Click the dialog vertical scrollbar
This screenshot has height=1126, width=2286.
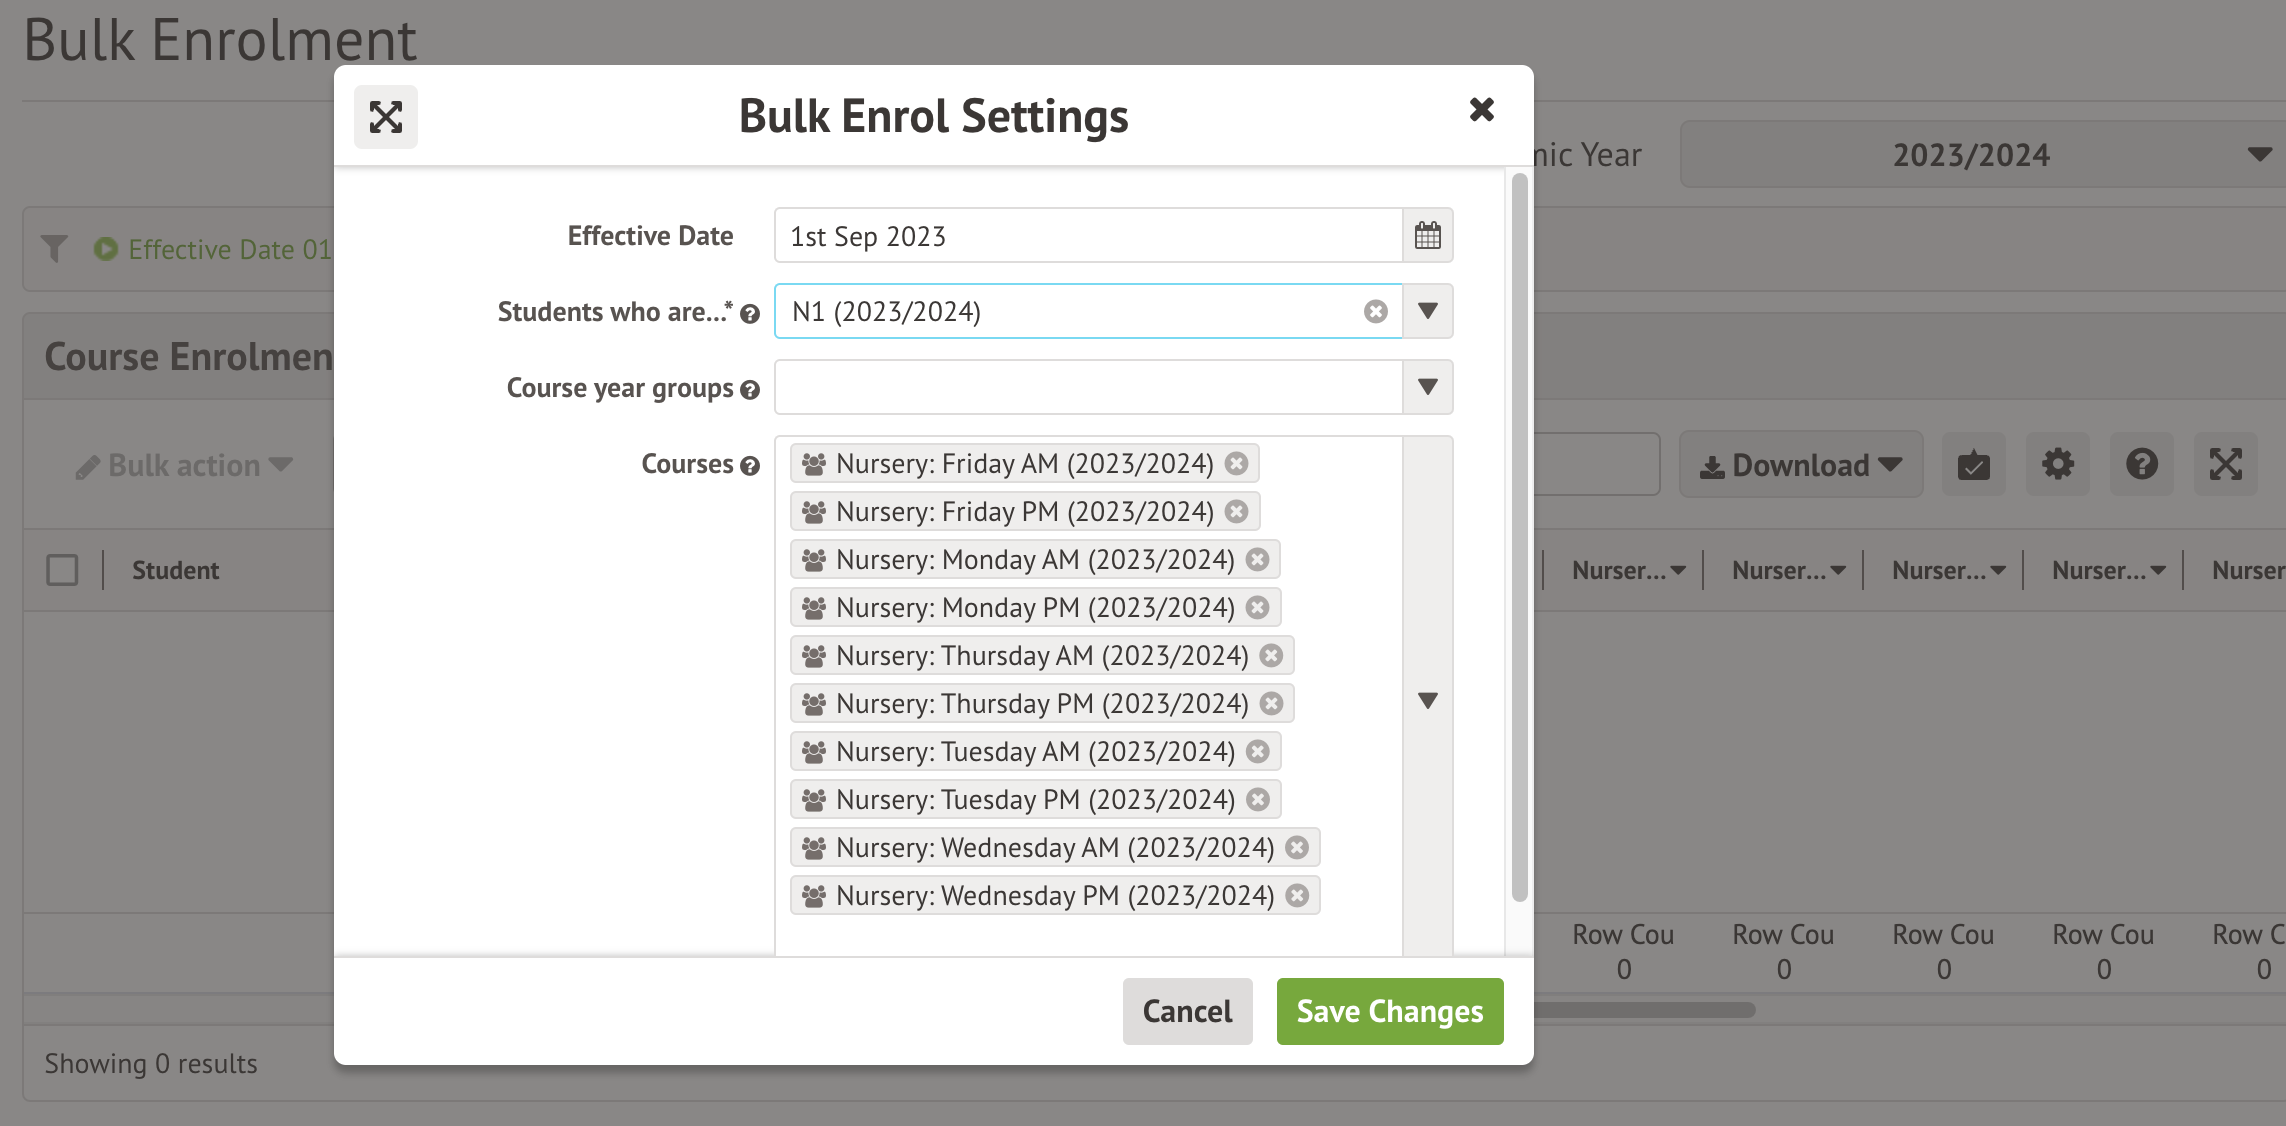[x=1519, y=540]
